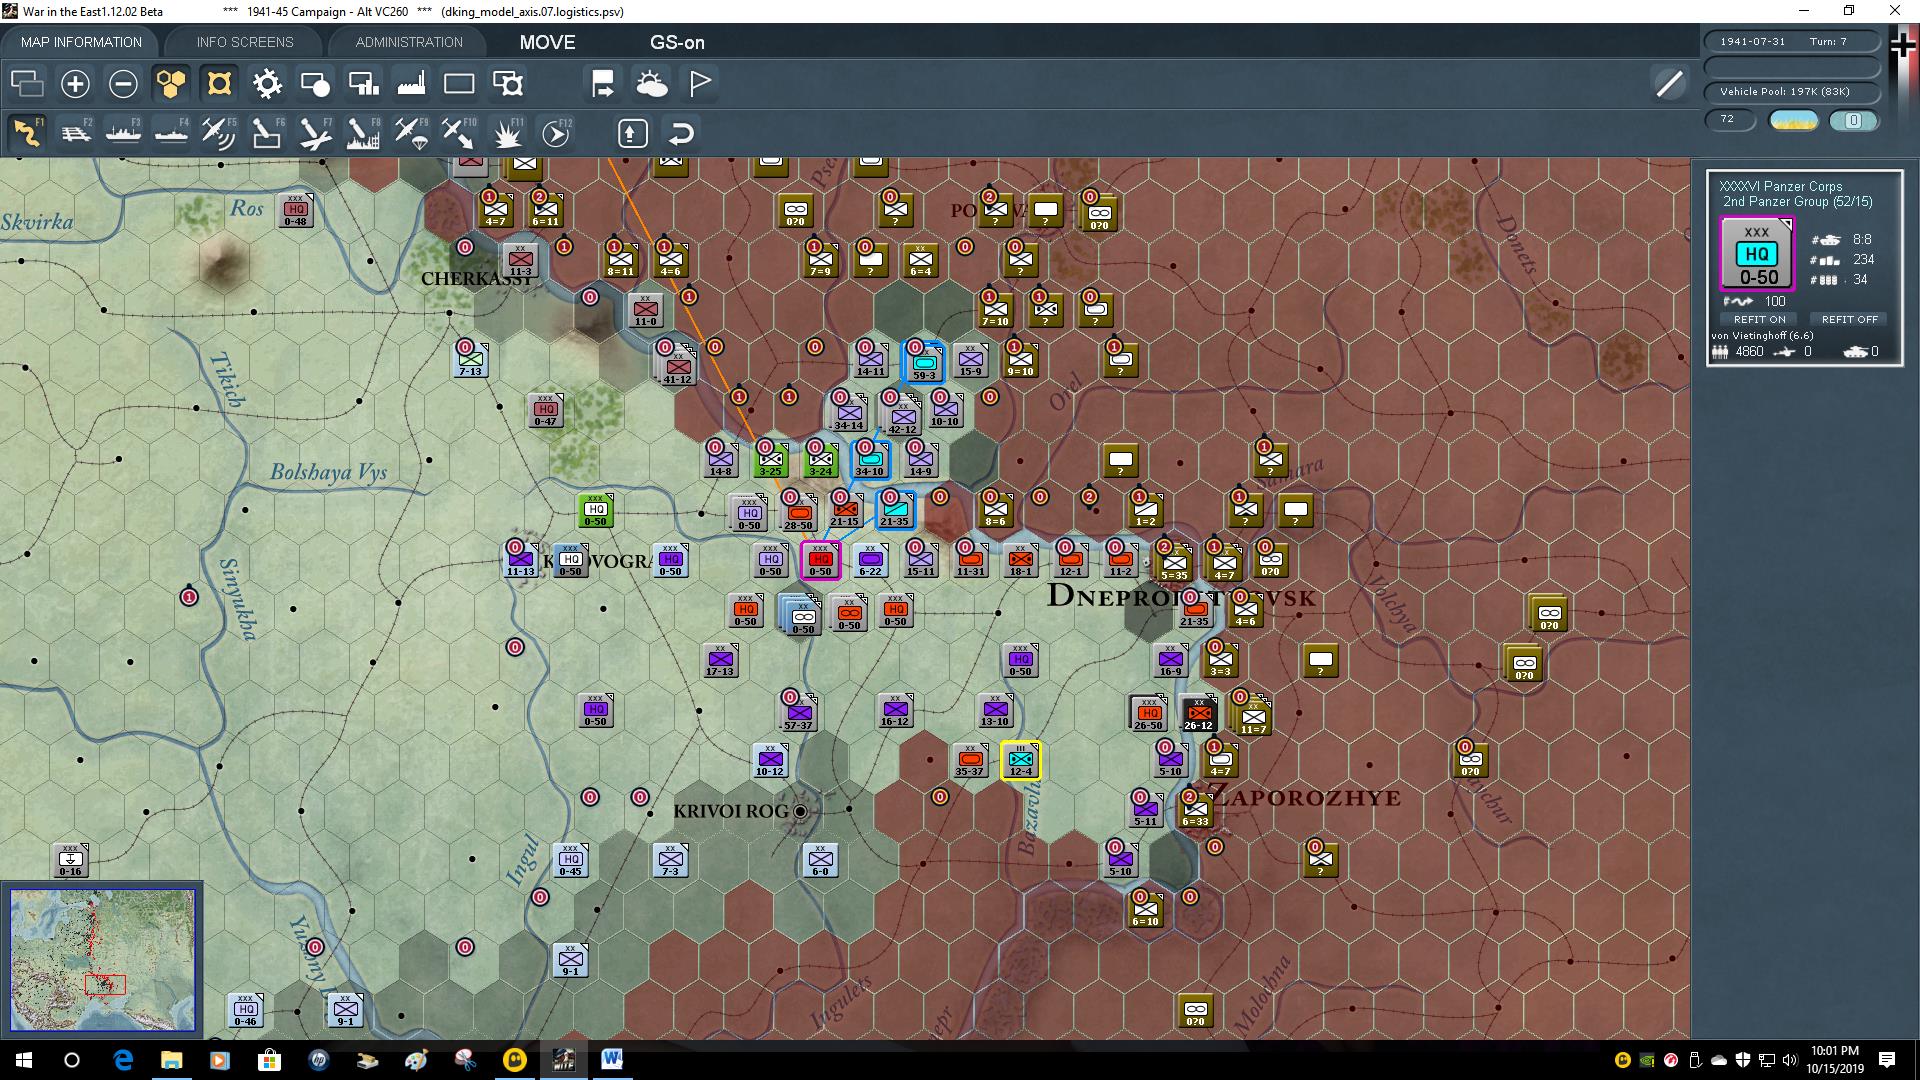This screenshot has width=1920, height=1080.
Task: Click the Vehicle Pool readout
Action: coord(1790,91)
